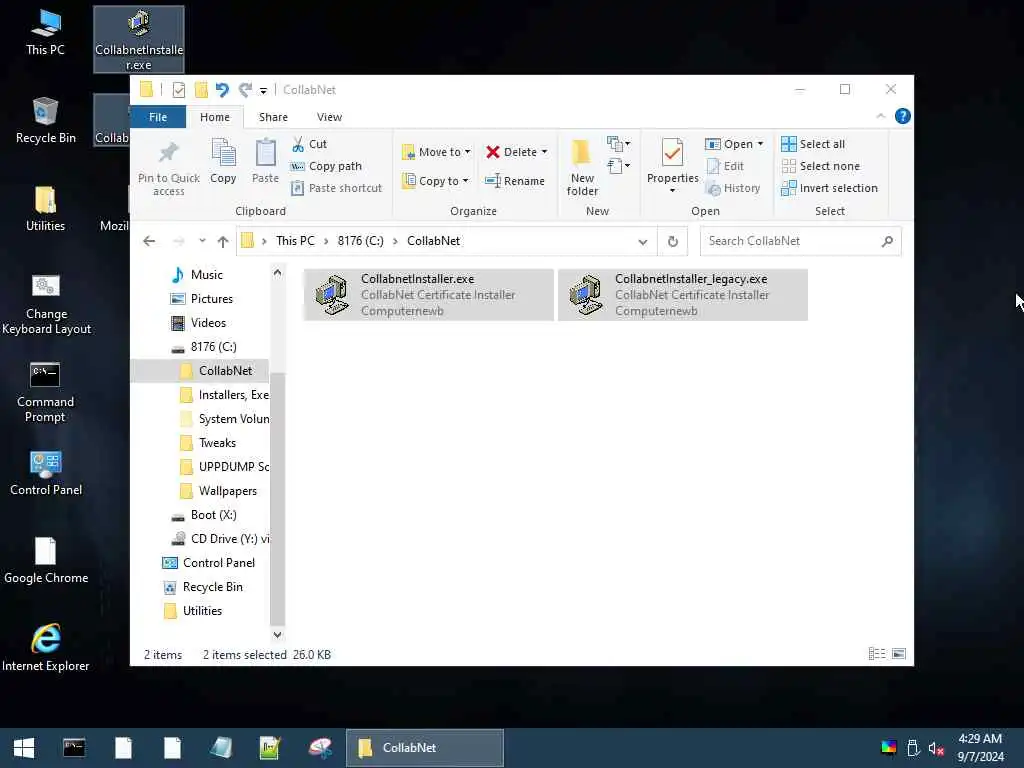Select CollabnetInstaller_legacy.exe file

click(682, 295)
